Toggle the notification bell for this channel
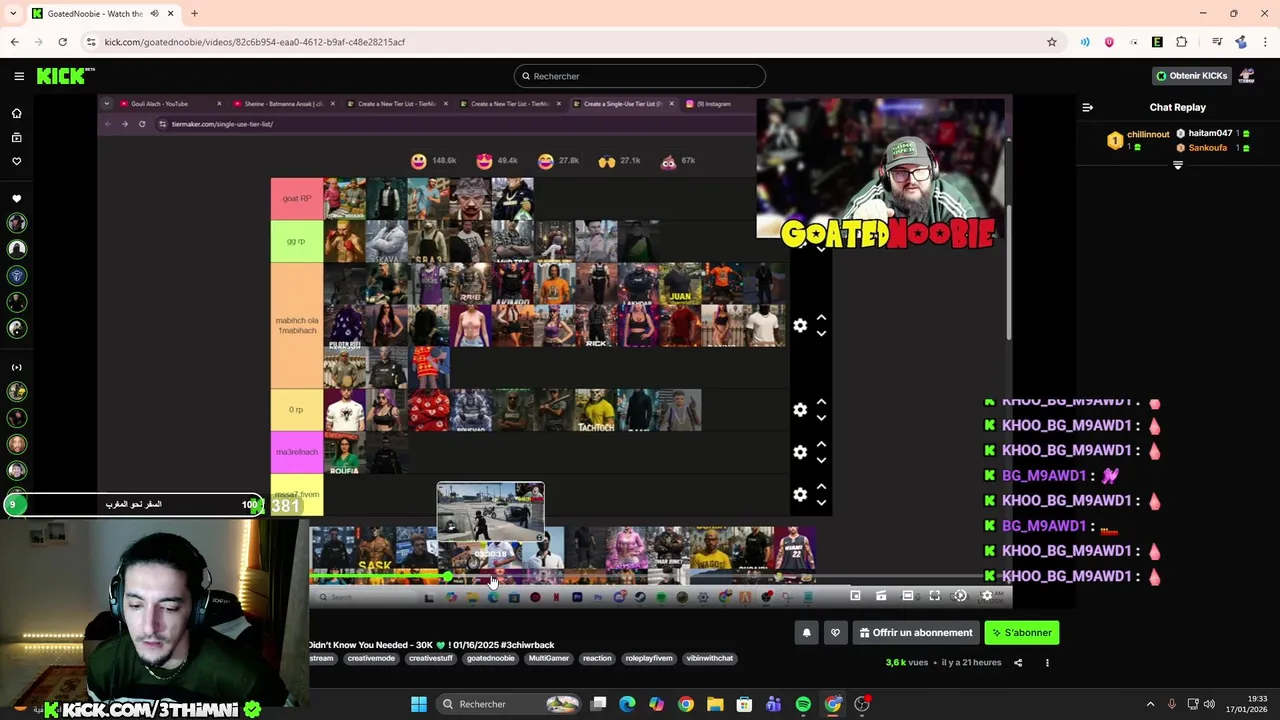 (x=806, y=633)
